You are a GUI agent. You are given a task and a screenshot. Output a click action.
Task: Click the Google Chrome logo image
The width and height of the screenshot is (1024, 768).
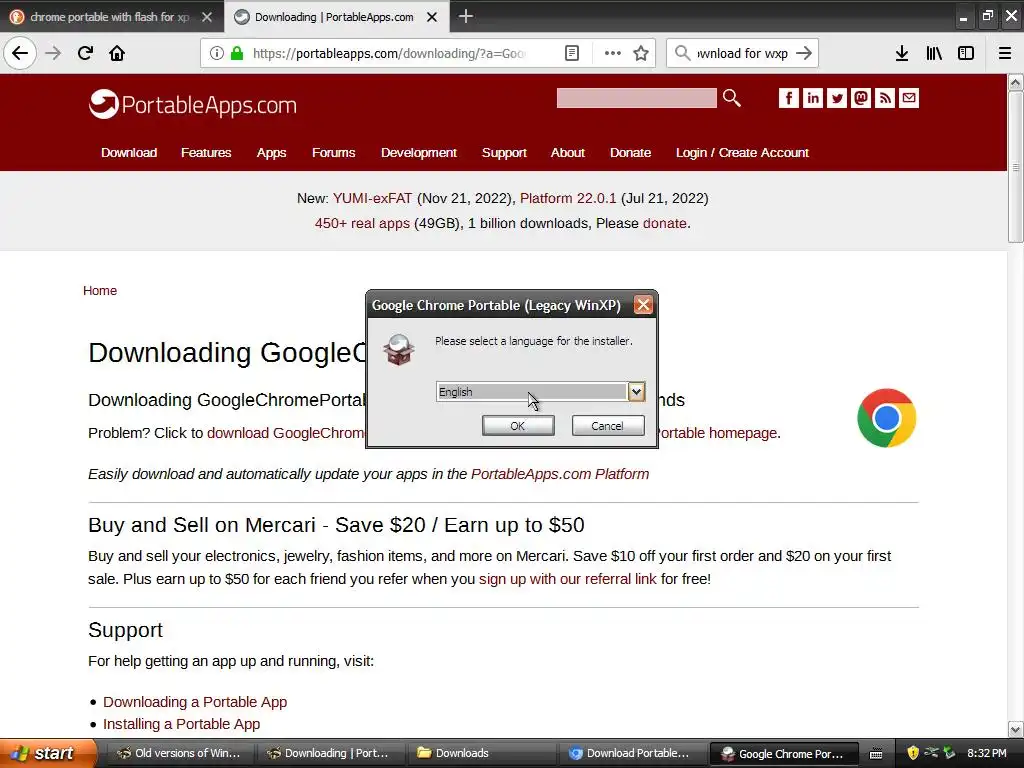886,418
